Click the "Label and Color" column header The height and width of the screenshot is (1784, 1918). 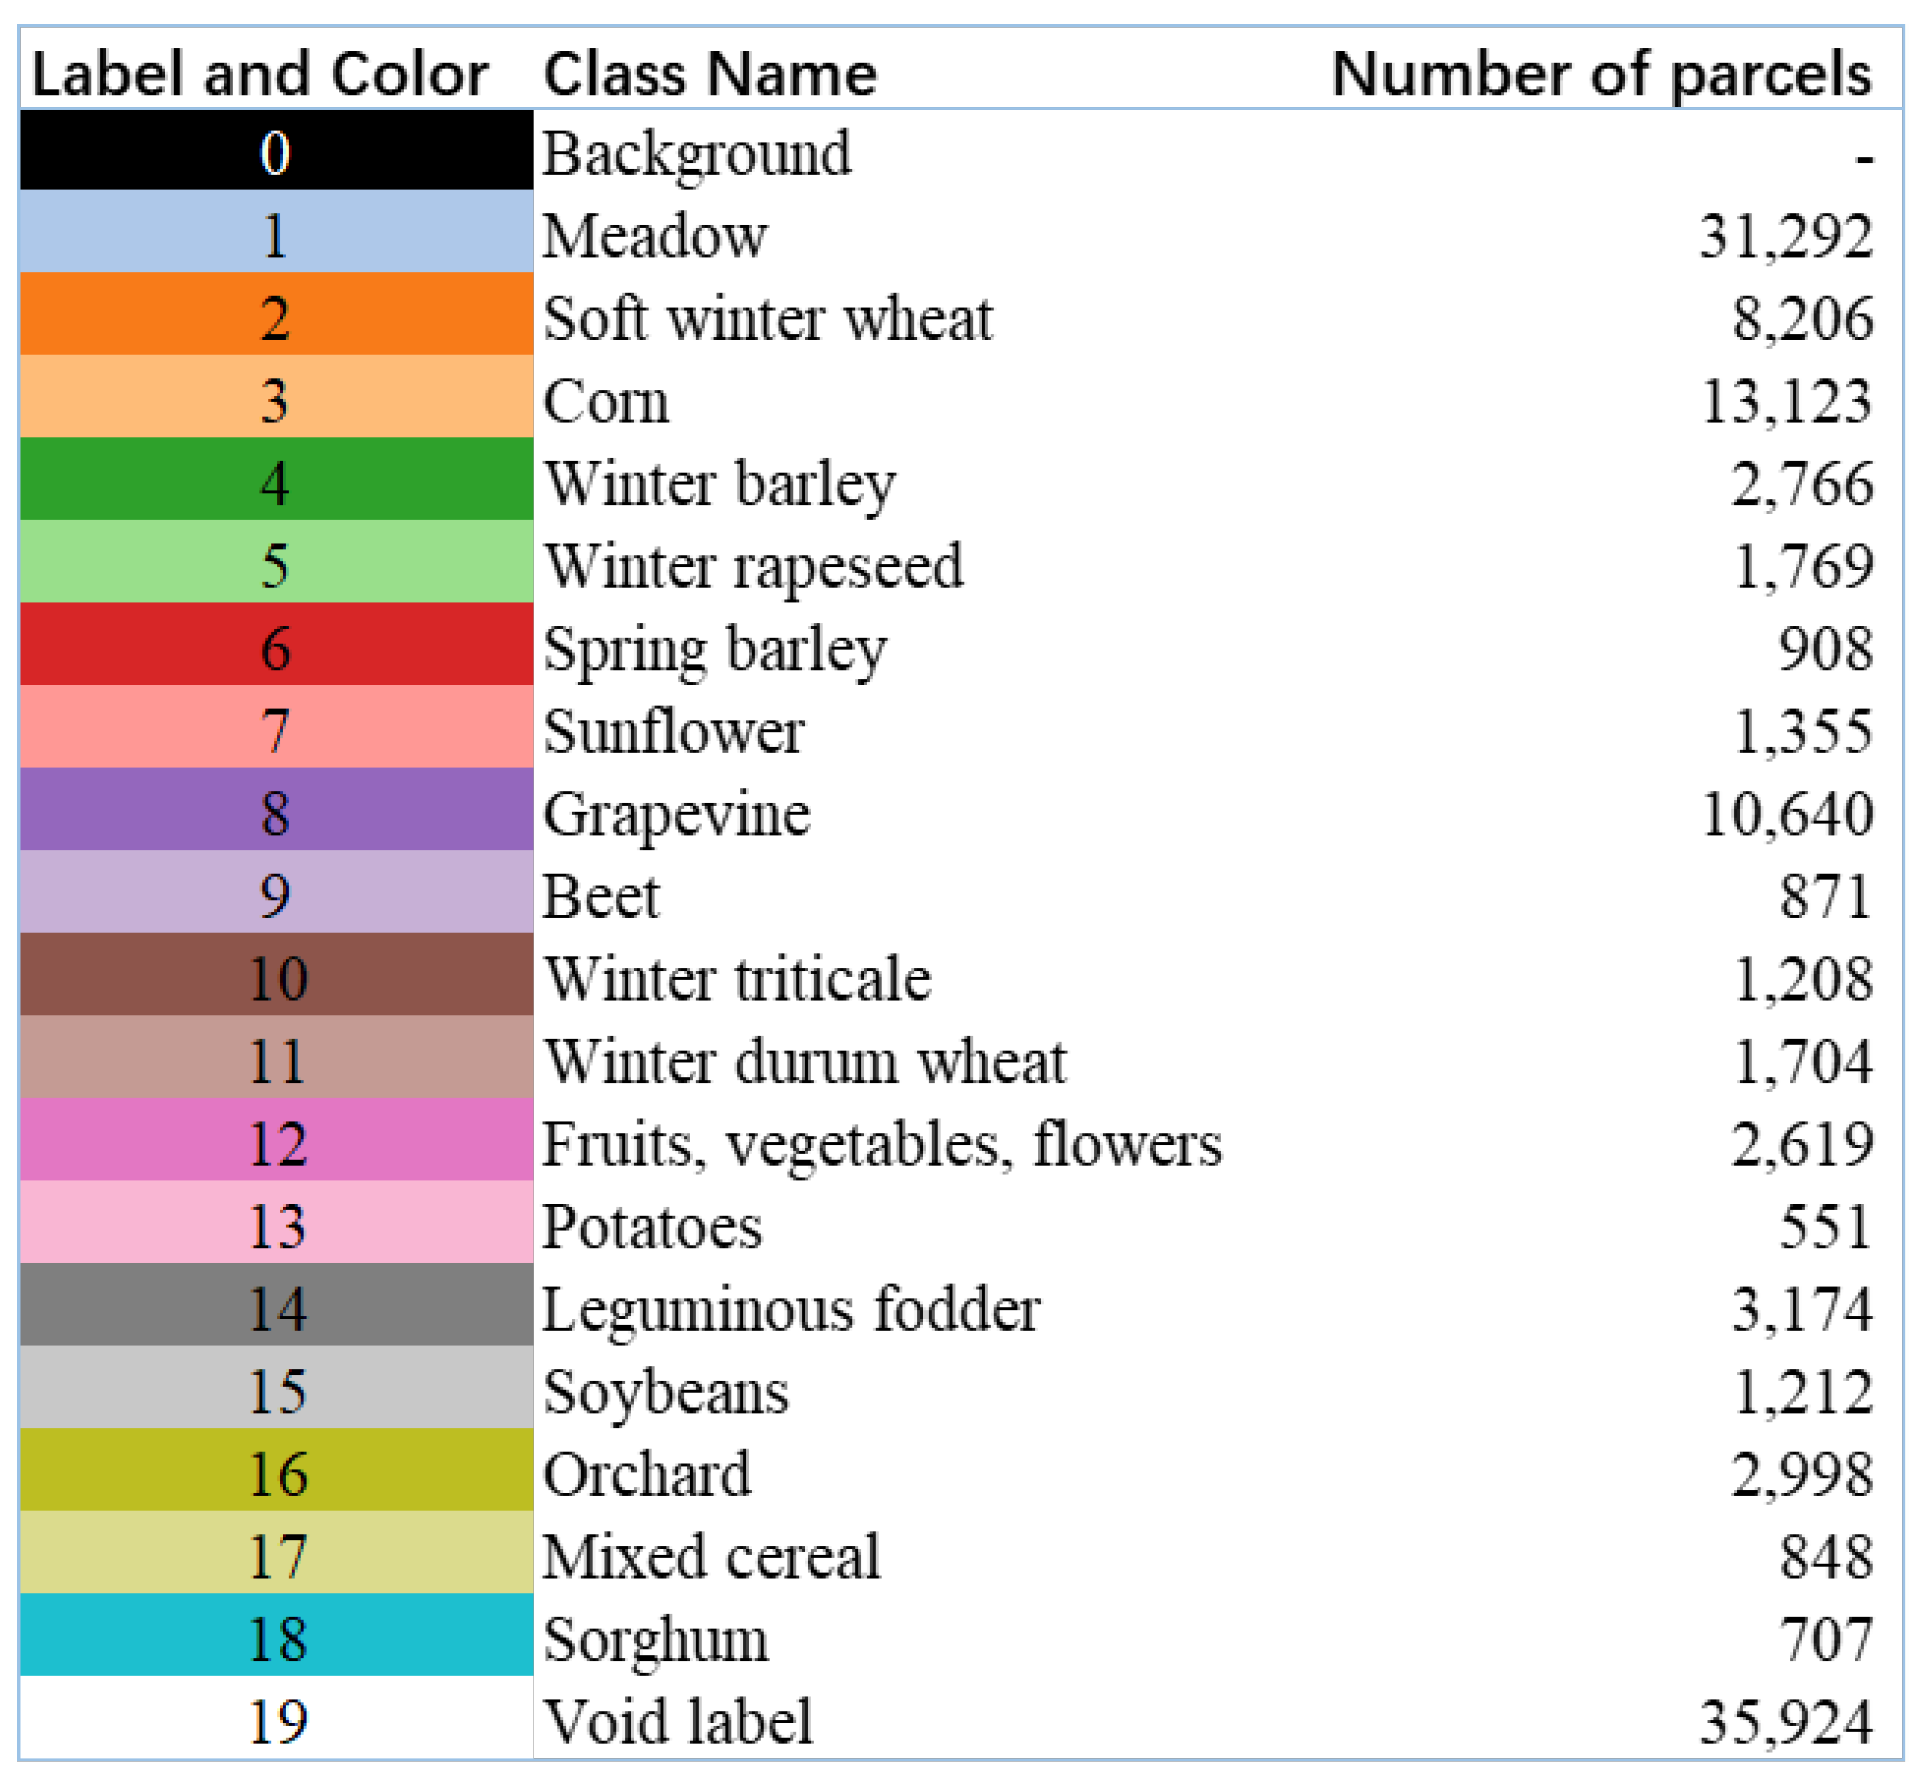[x=260, y=74]
